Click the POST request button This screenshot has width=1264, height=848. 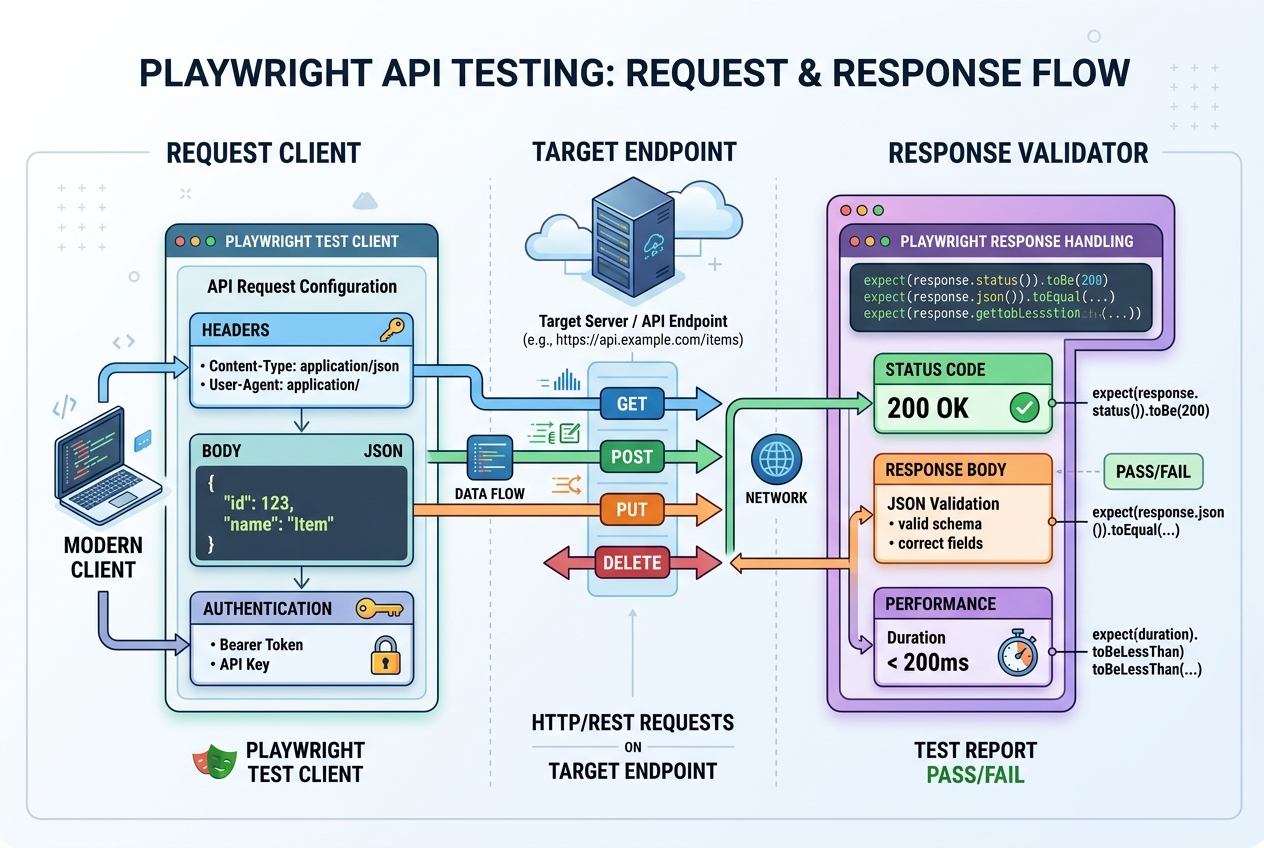632,457
